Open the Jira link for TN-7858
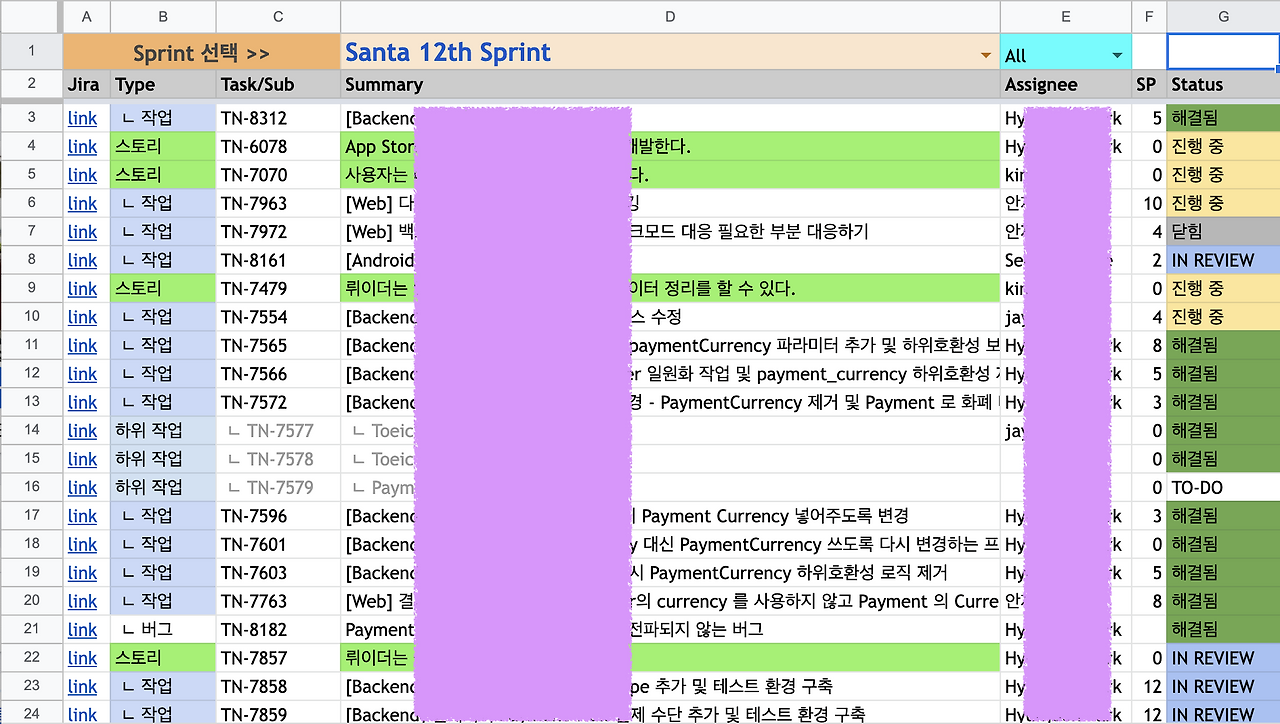Viewport: 1280px width, 724px height. (82, 687)
